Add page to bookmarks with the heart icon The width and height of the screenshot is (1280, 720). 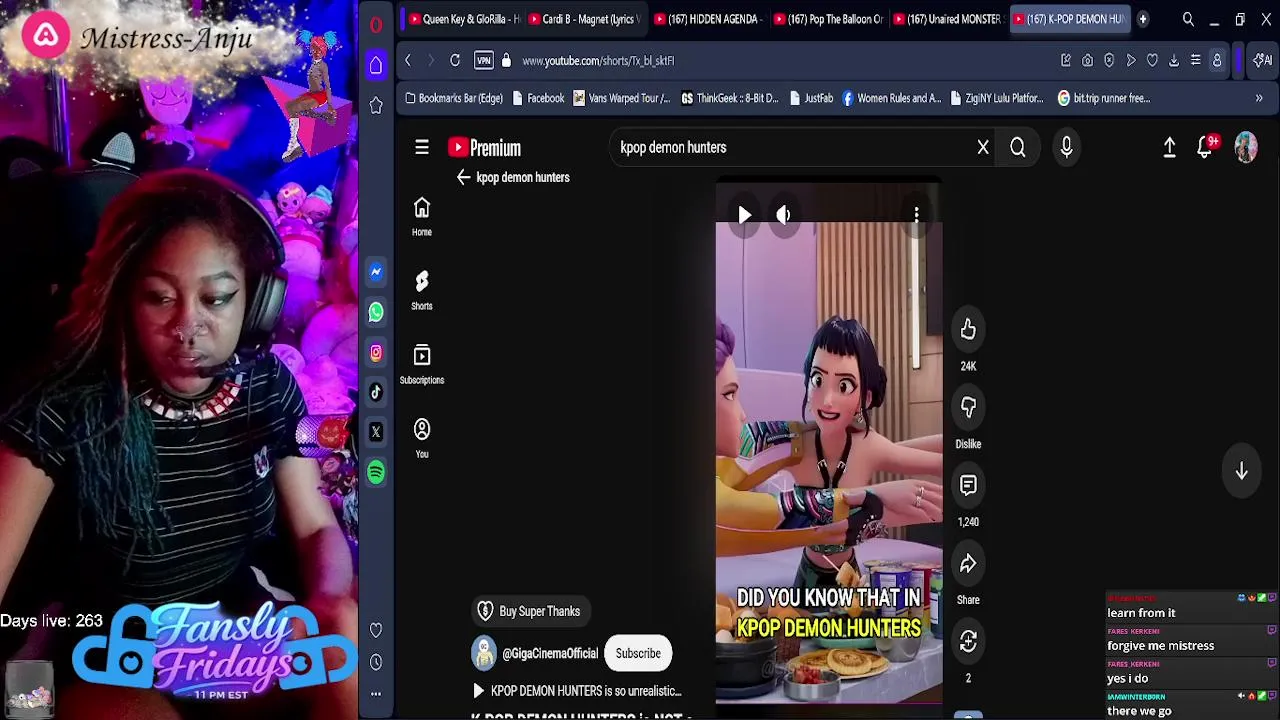[x=1152, y=61]
